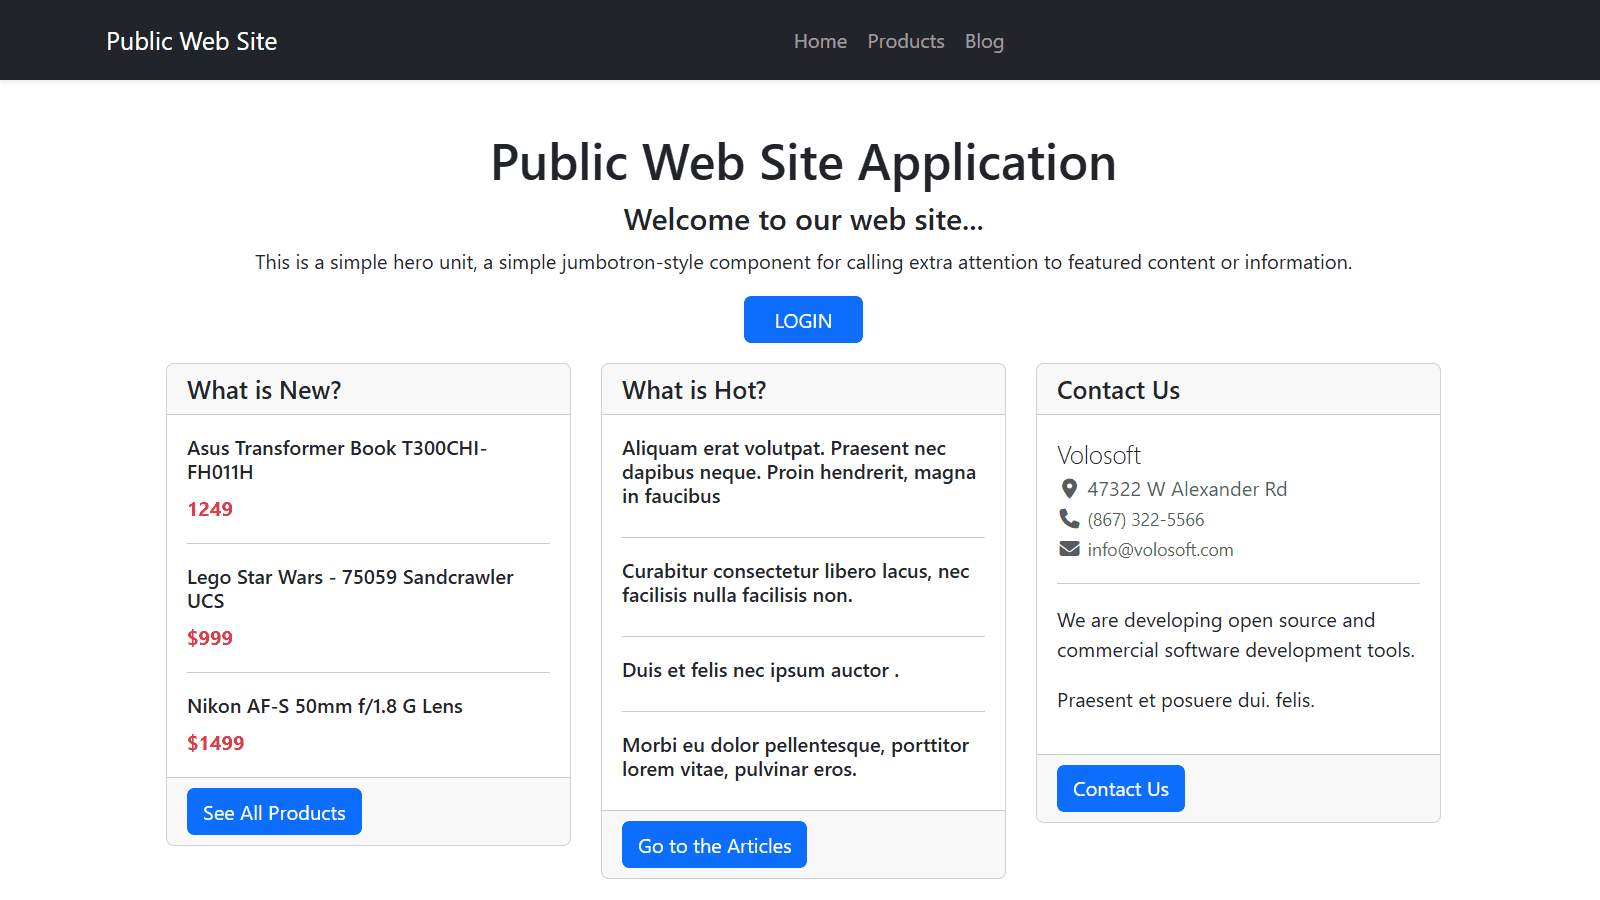Go to the Products nav link

(906, 41)
